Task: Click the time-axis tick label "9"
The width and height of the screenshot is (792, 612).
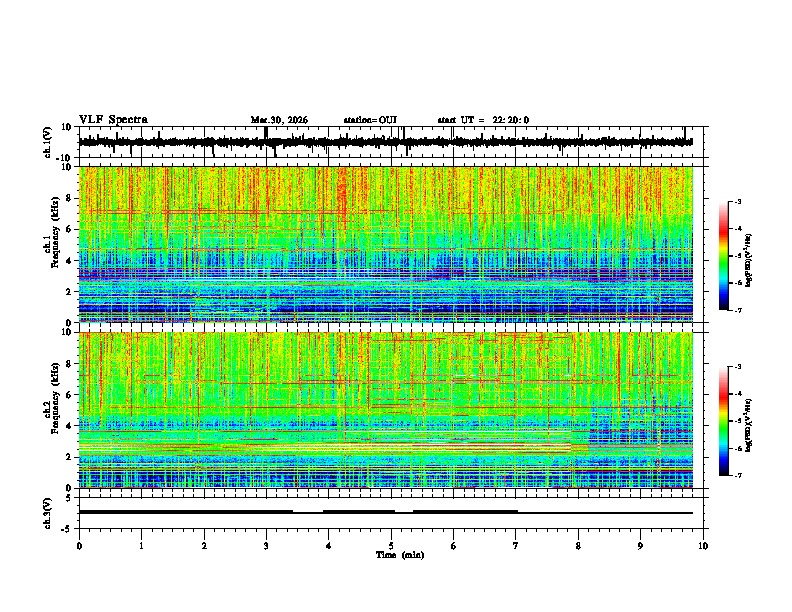Action: pos(640,546)
